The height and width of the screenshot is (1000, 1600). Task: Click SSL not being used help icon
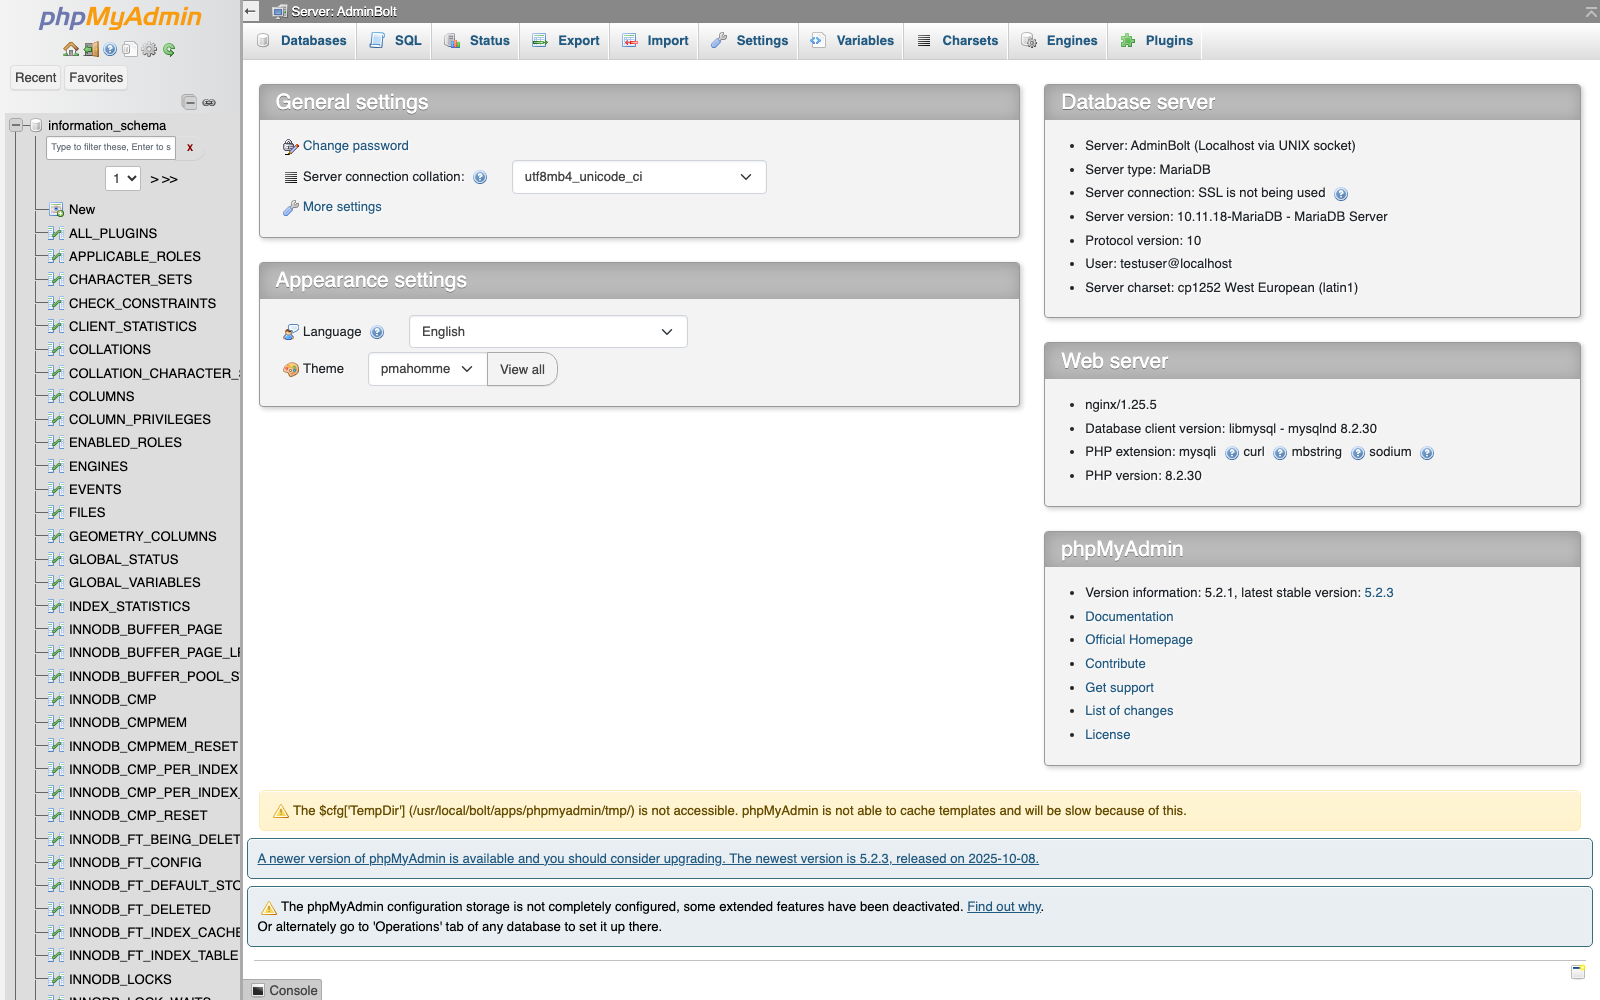tap(1341, 194)
